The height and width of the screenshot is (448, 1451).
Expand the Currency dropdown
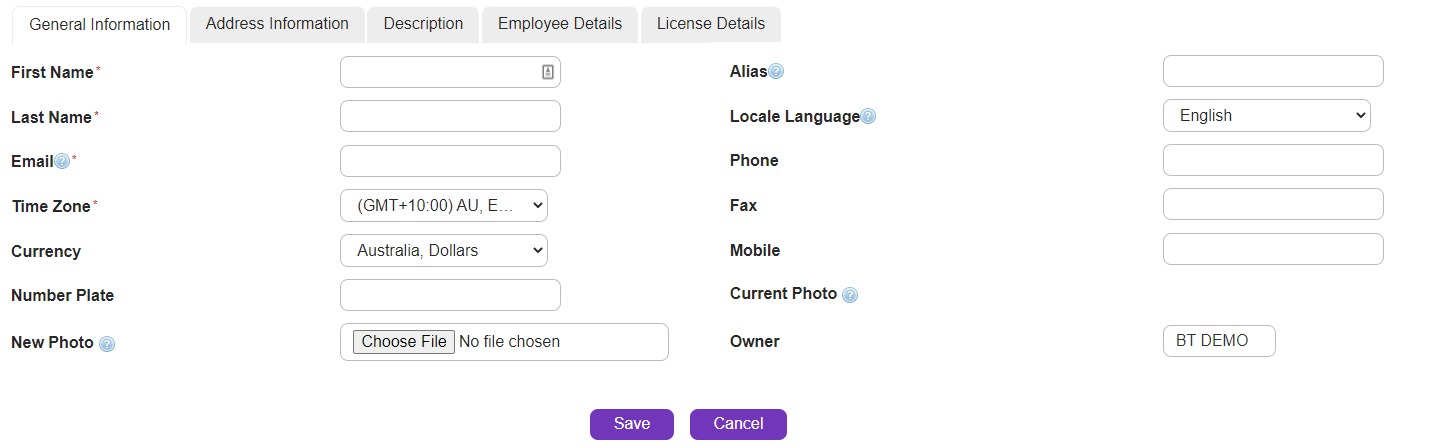tap(444, 250)
